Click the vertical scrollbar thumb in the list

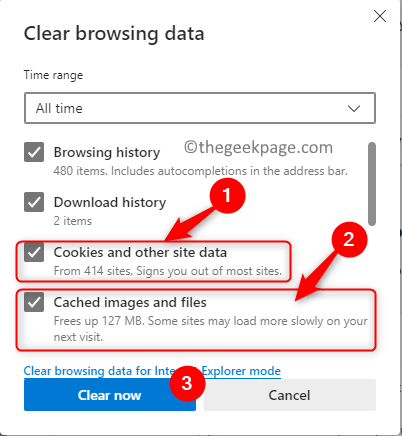click(x=372, y=184)
